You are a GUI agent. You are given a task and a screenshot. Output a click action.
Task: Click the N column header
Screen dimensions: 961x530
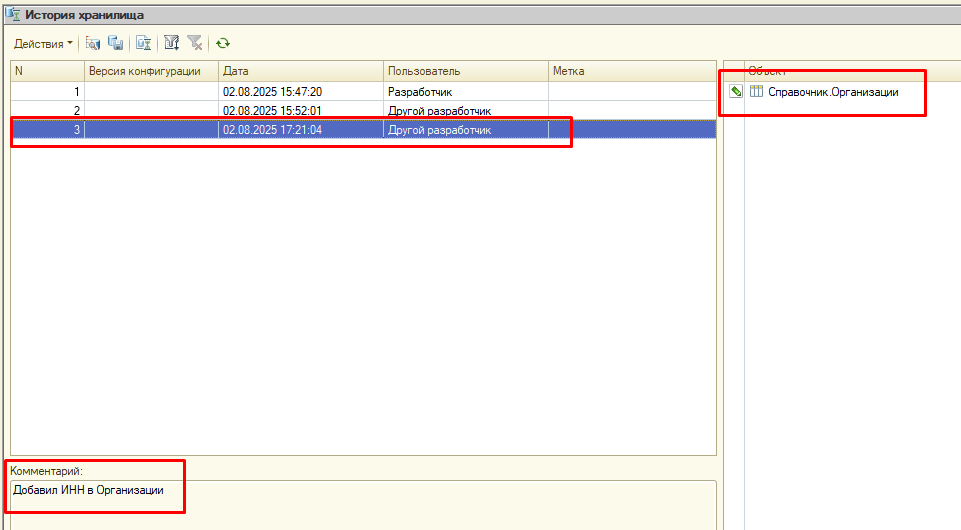(47, 71)
